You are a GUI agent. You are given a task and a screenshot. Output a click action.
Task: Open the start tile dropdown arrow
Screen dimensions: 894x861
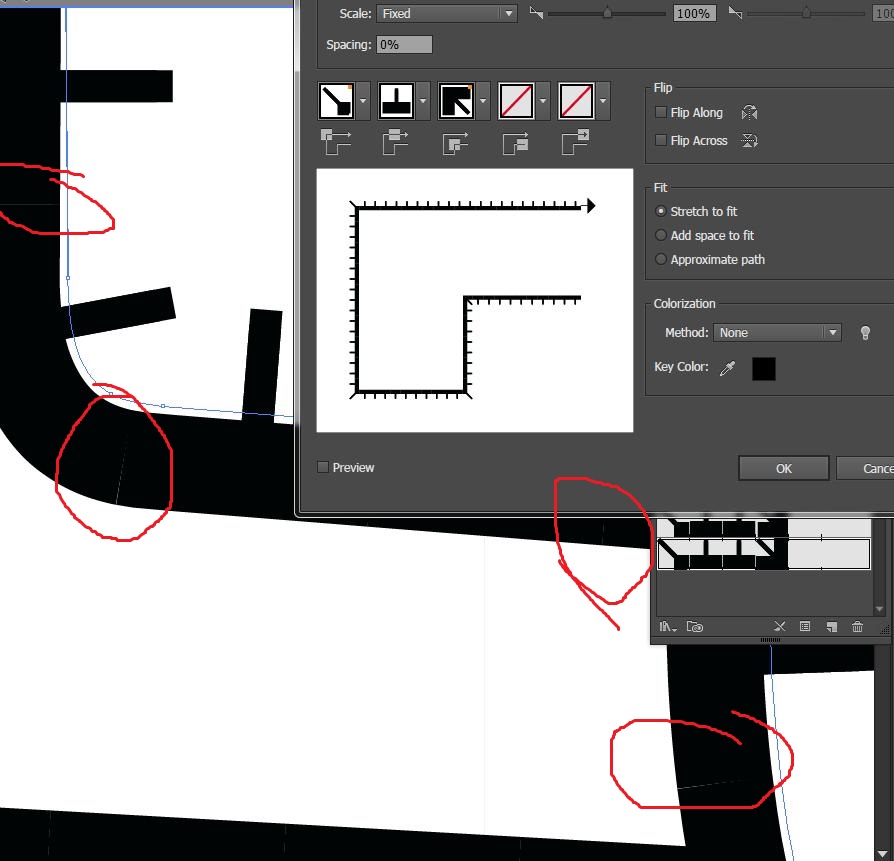[543, 101]
